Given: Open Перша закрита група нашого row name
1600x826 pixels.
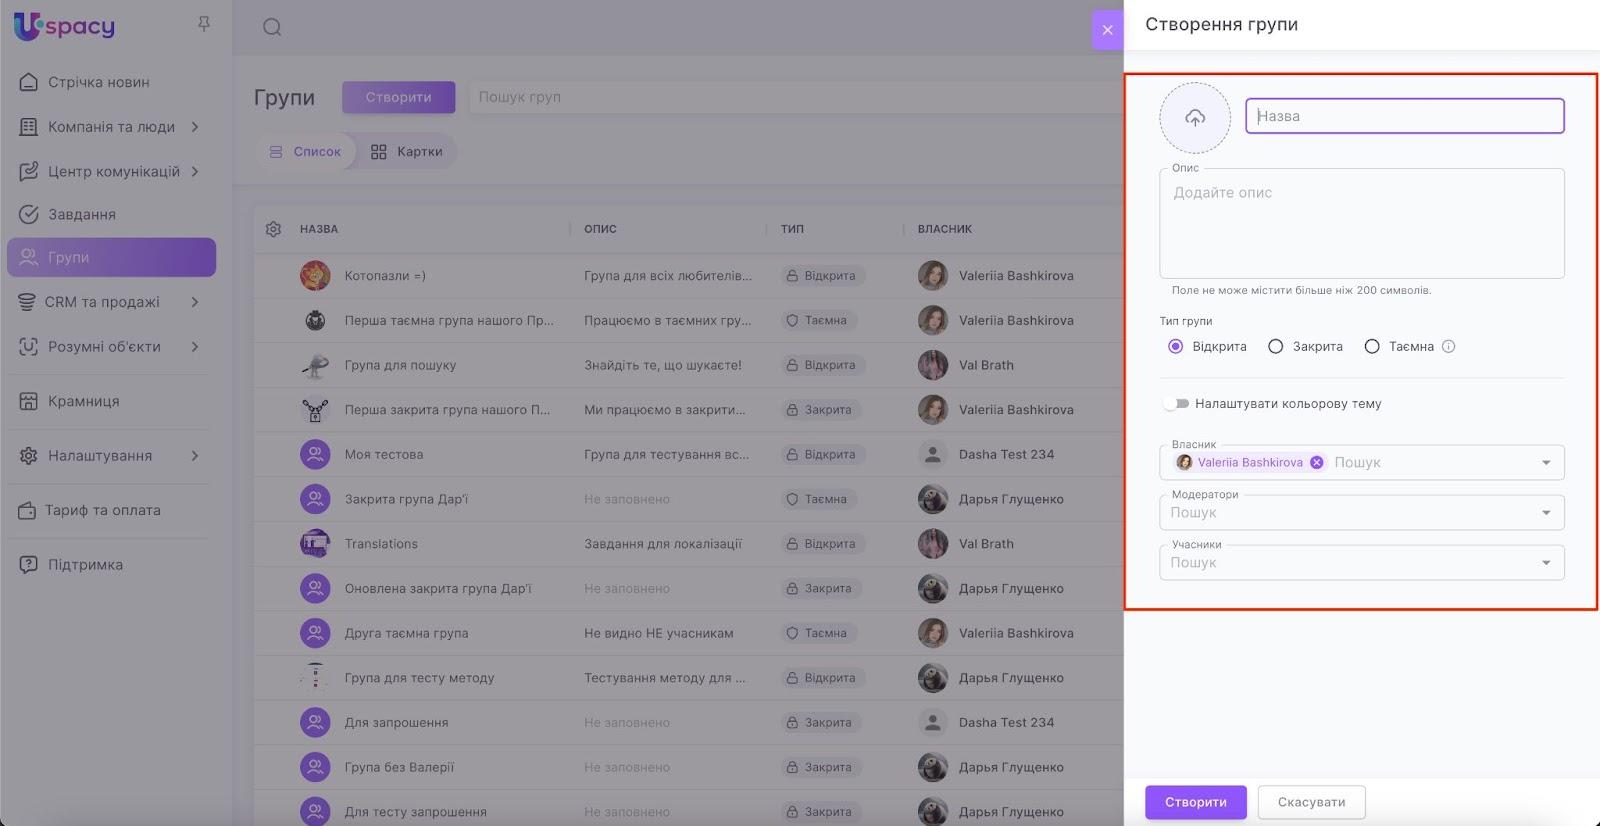Looking at the screenshot, I should pos(447,410).
